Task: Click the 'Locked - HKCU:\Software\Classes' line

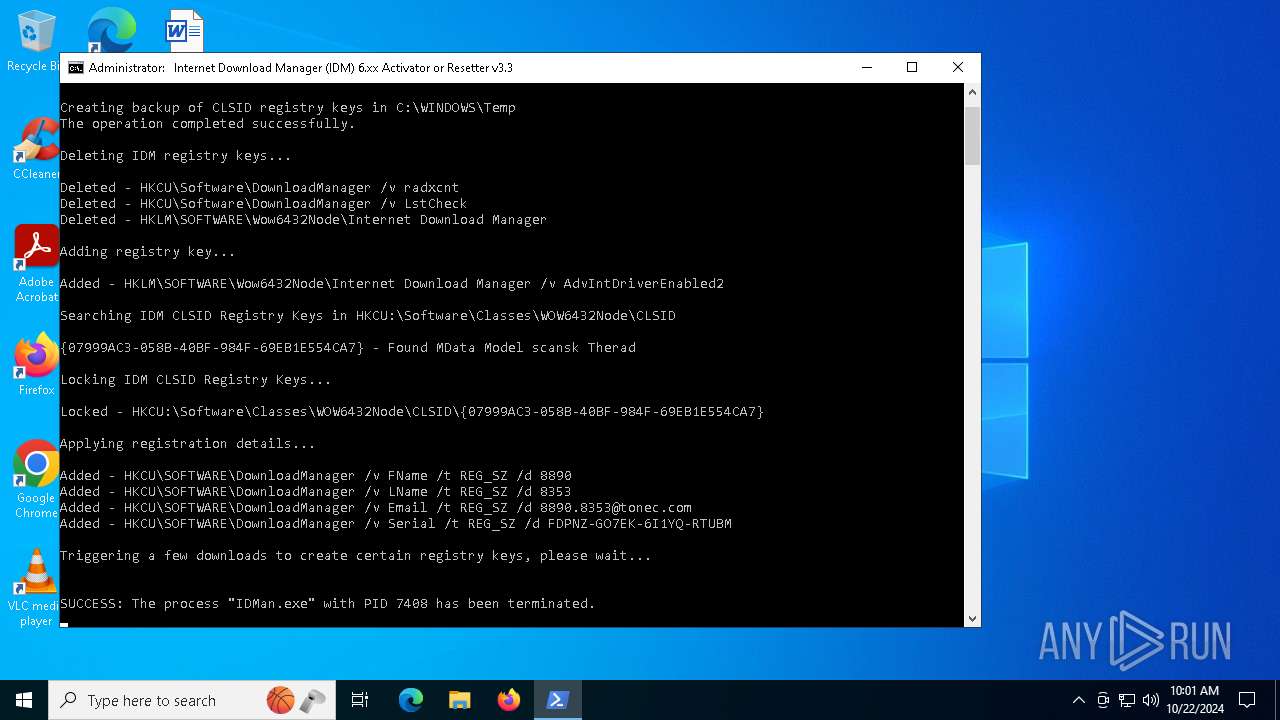Action: (x=411, y=411)
